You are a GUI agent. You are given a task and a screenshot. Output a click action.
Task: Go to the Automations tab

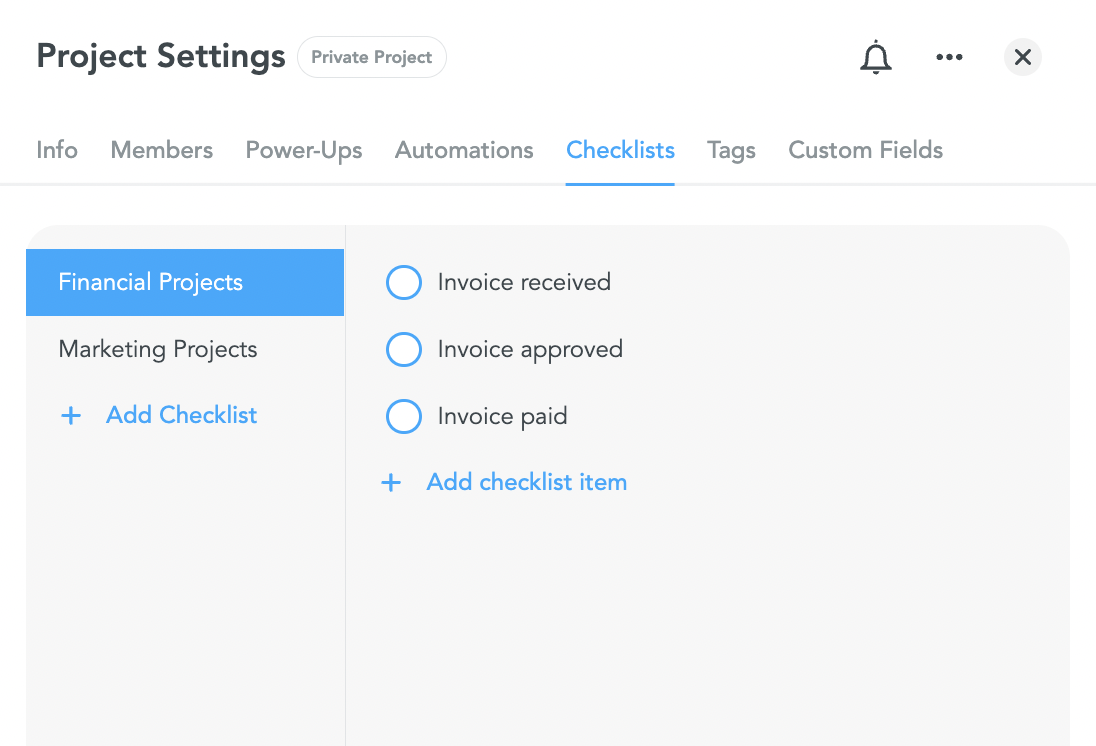pos(464,150)
